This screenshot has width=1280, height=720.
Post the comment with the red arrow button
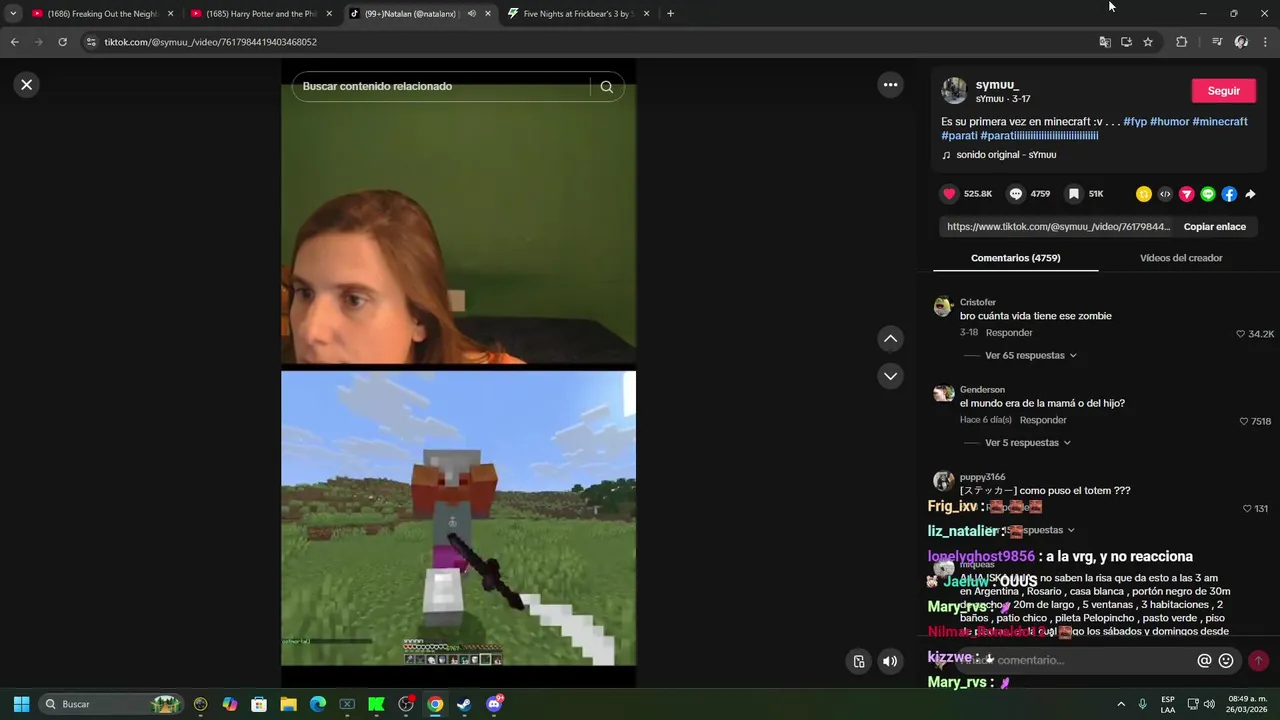(1258, 661)
